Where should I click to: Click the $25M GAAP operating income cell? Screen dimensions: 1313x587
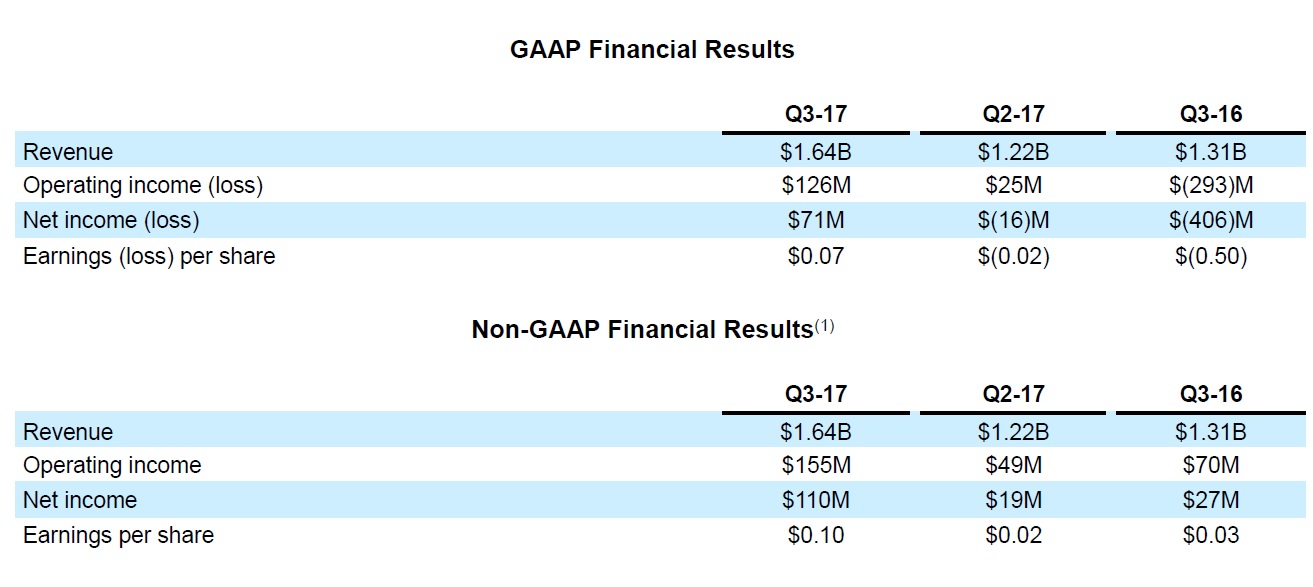click(1012, 186)
